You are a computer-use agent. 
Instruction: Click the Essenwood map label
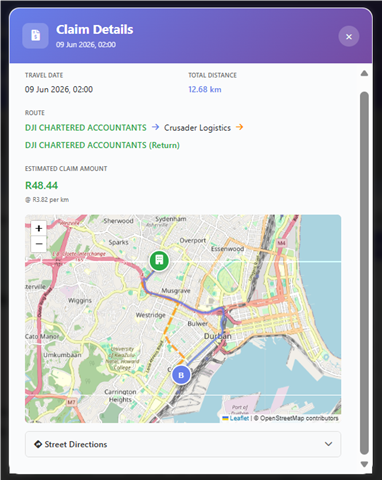pos(227,249)
